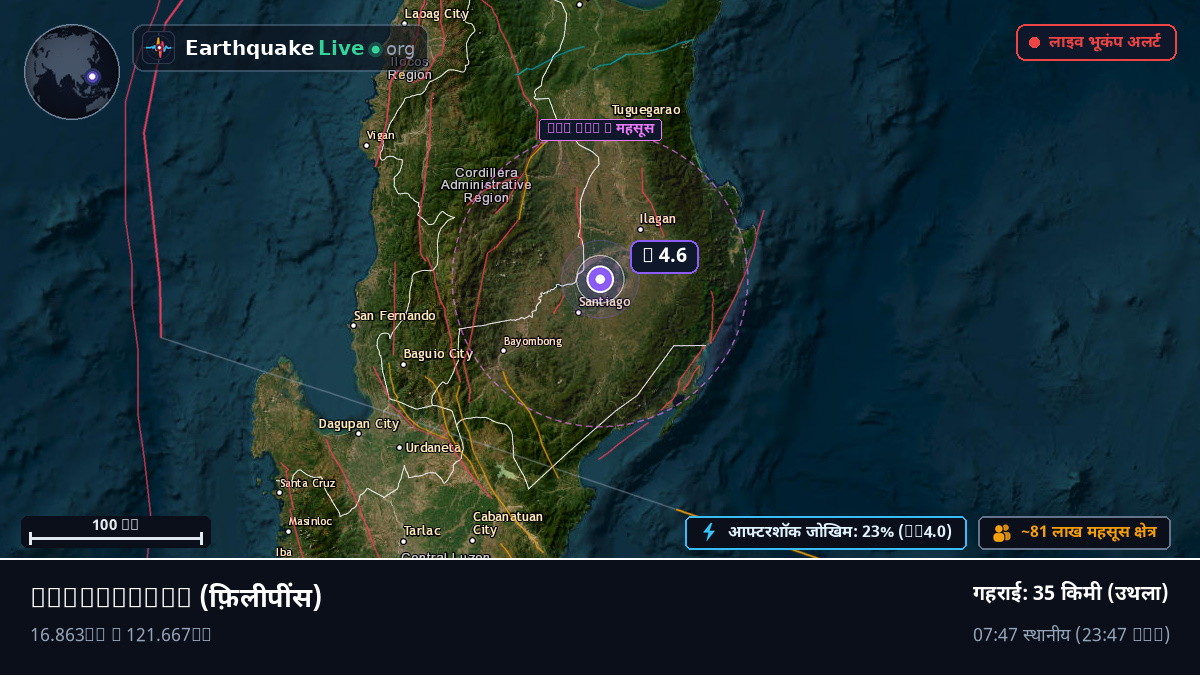Click the Philippines location headline

177,597
